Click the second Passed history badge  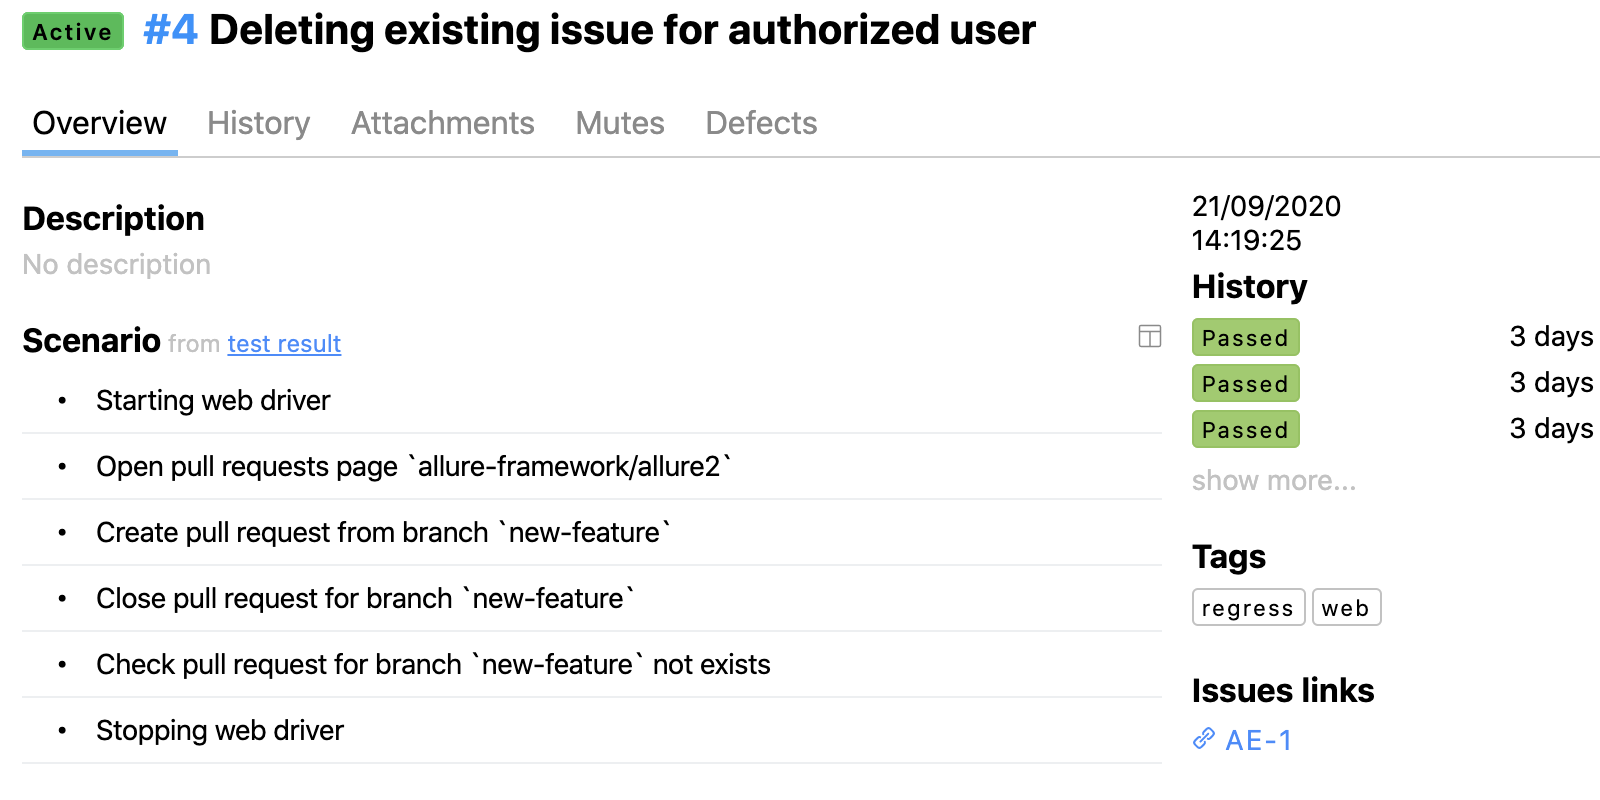pos(1245,384)
